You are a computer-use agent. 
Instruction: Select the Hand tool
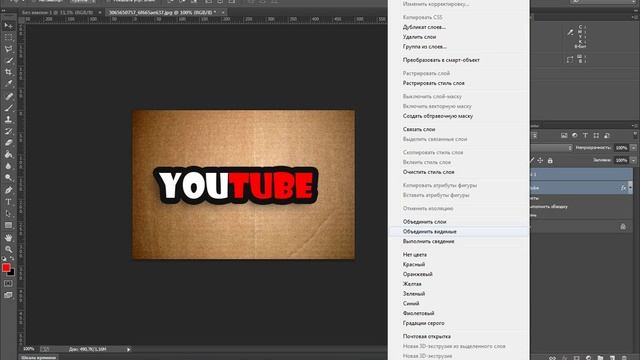(x=8, y=238)
